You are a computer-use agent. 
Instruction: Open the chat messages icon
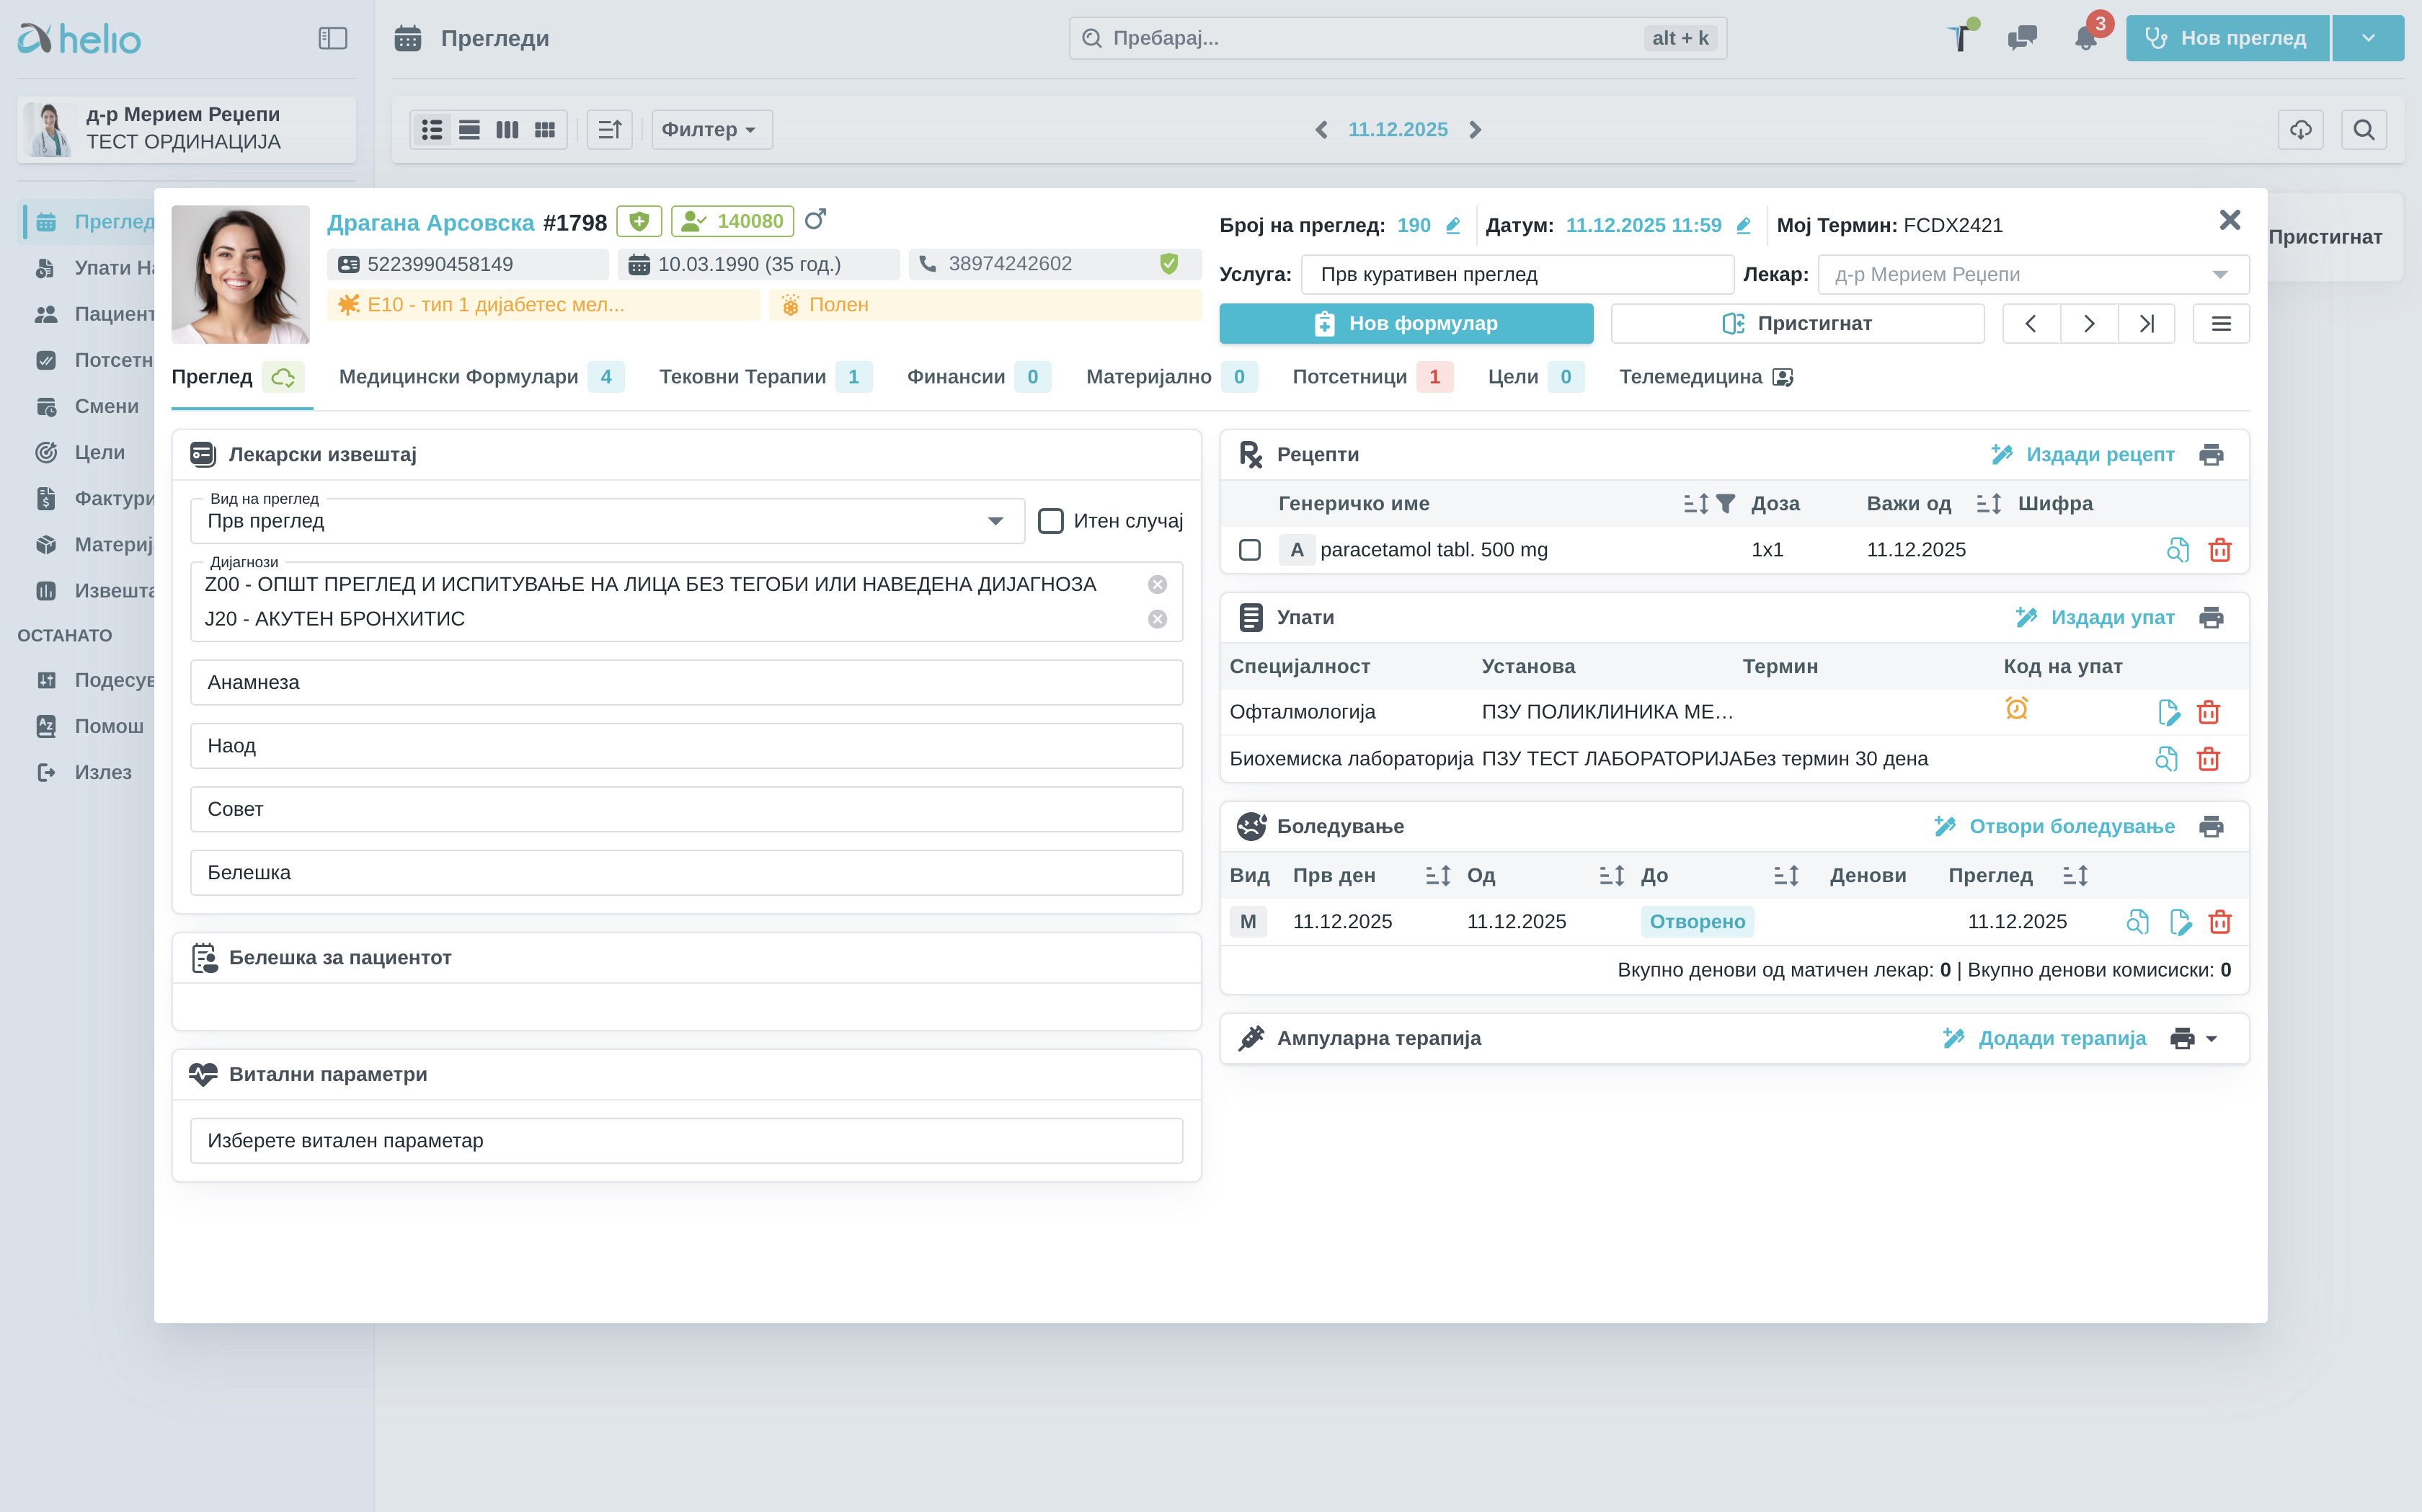(x=2021, y=38)
